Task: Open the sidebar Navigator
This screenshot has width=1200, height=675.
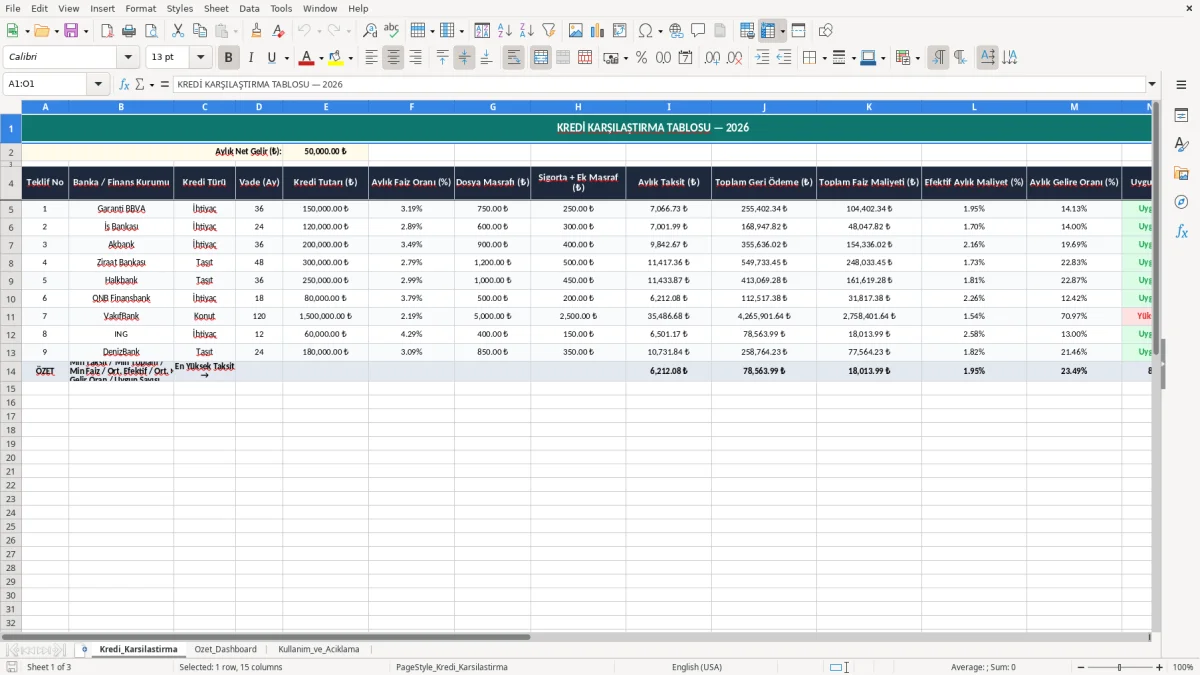Action: 1181,202
